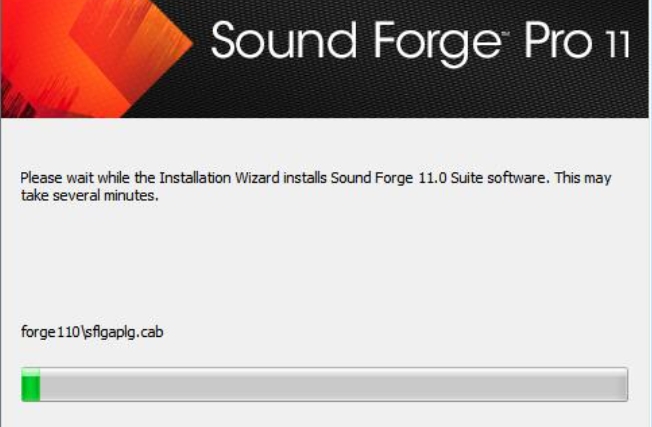Click the forge110\sflgaplg.cab file label
Image resolution: width=652 pixels, height=427 pixels.
[x=92, y=332]
